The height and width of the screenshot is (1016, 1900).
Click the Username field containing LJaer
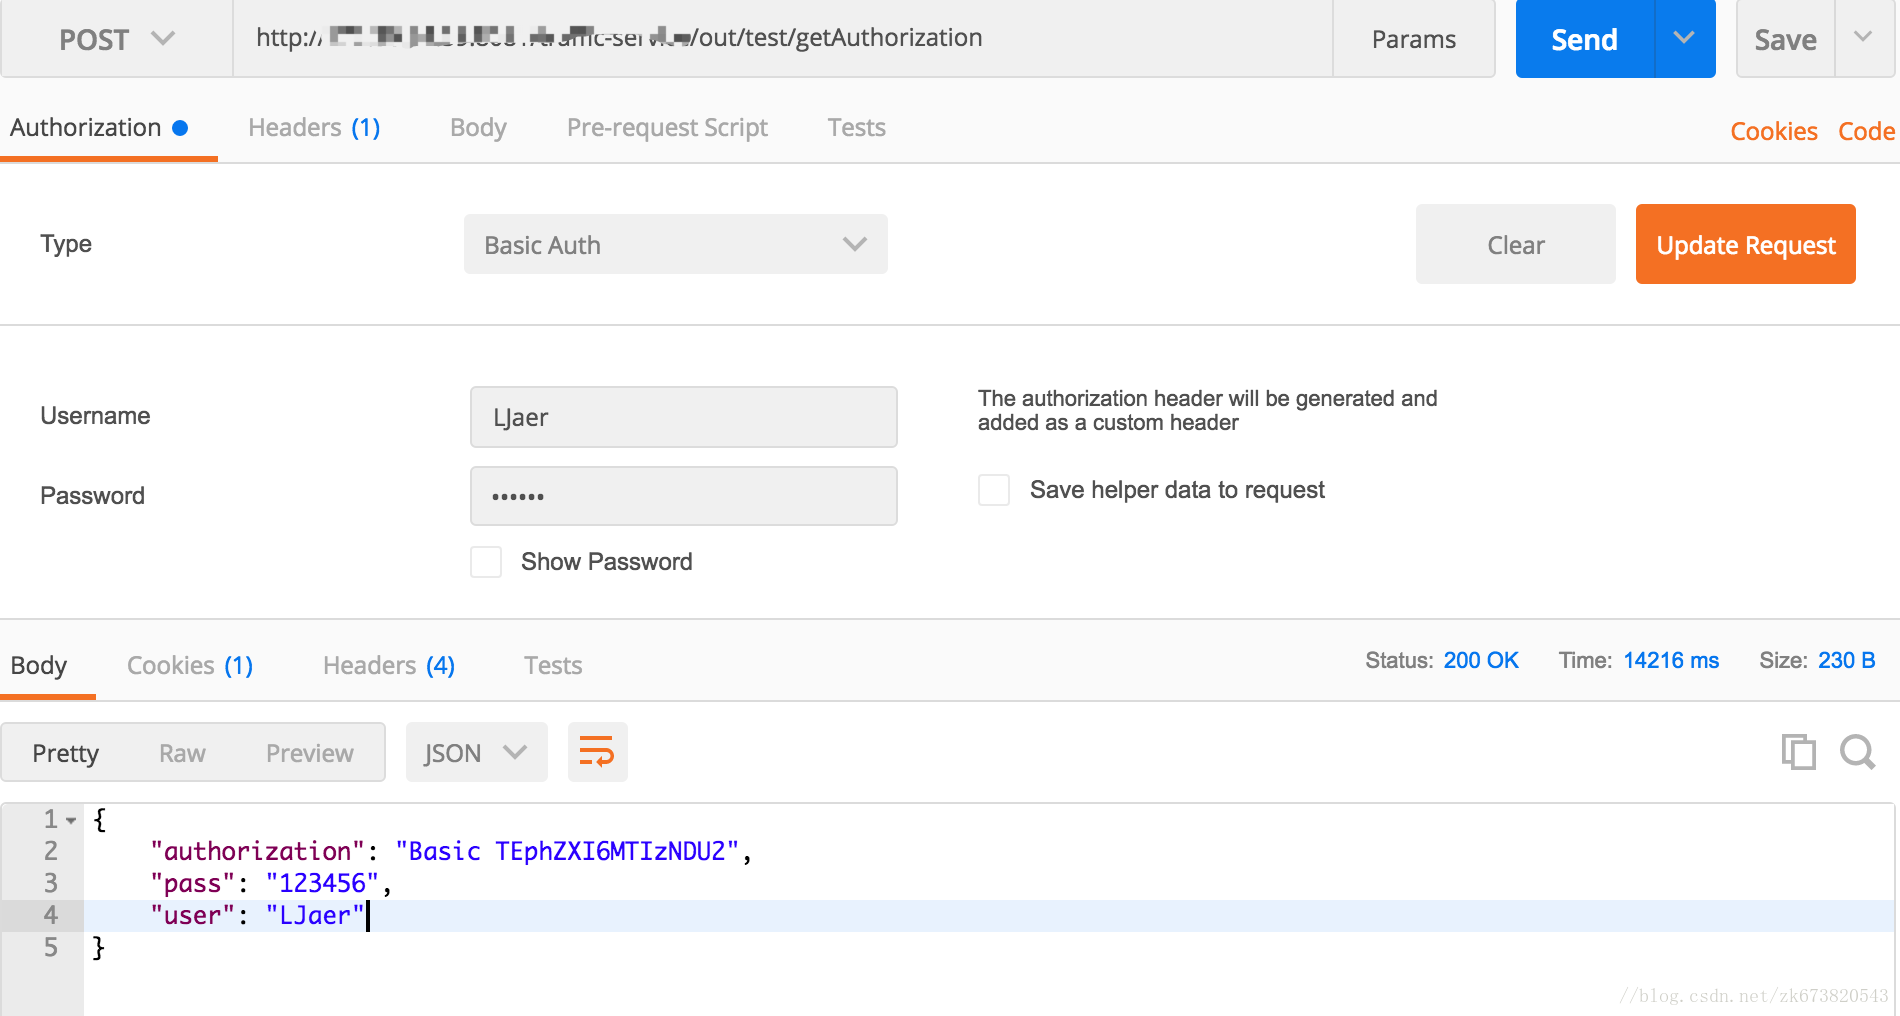684,417
